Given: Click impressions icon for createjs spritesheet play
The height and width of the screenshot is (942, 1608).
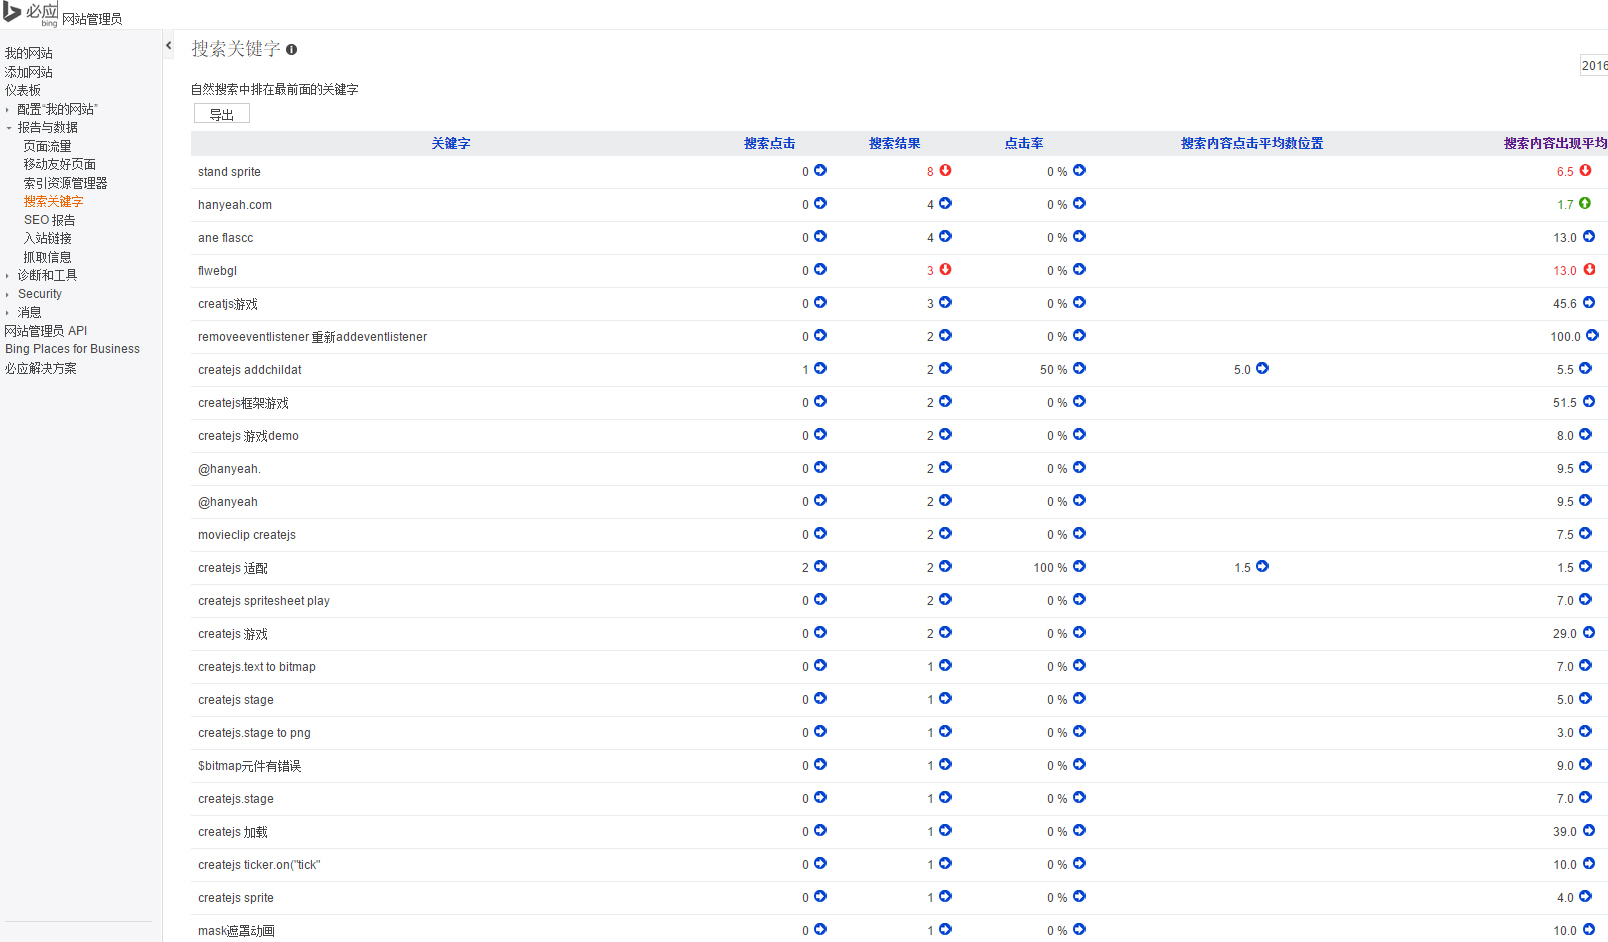Looking at the screenshot, I should click(x=945, y=600).
